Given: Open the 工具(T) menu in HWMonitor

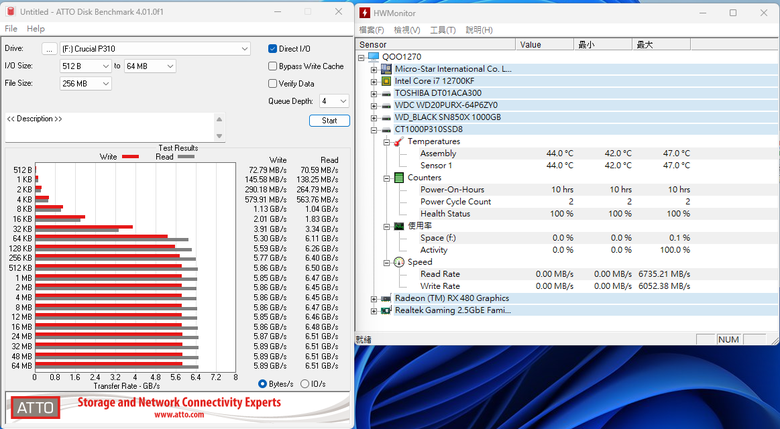Looking at the screenshot, I should tap(443, 30).
